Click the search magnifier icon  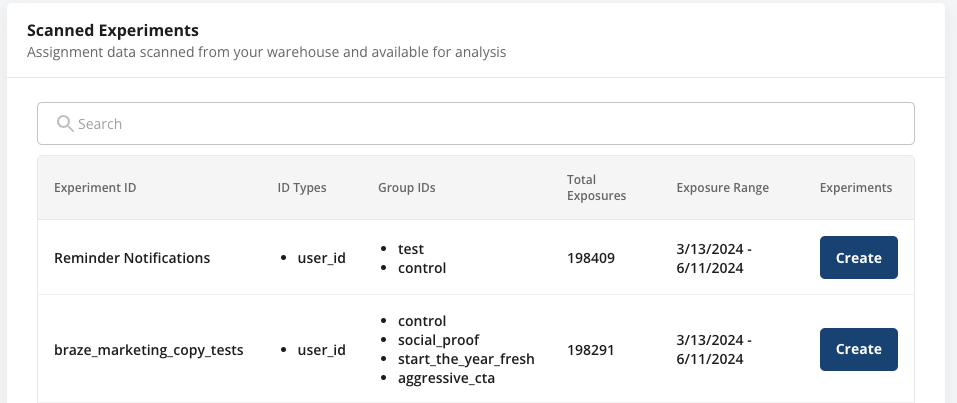[65, 124]
